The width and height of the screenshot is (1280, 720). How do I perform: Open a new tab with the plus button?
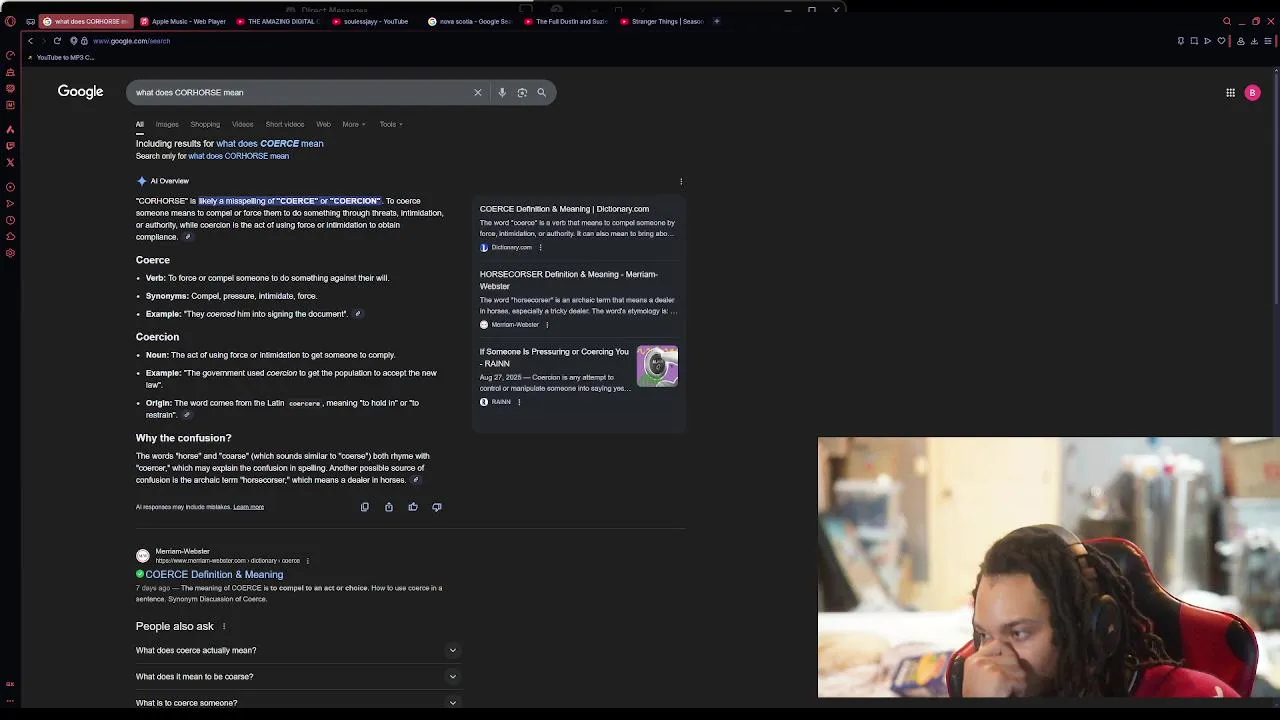coord(716,21)
